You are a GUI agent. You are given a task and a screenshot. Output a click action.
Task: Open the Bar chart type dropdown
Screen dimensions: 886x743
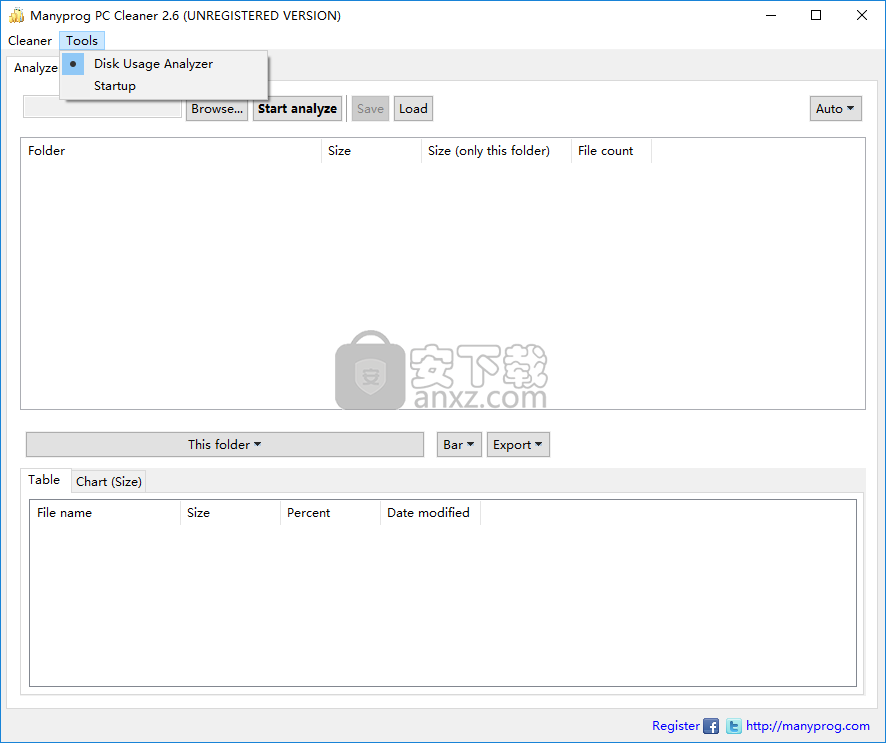point(459,445)
